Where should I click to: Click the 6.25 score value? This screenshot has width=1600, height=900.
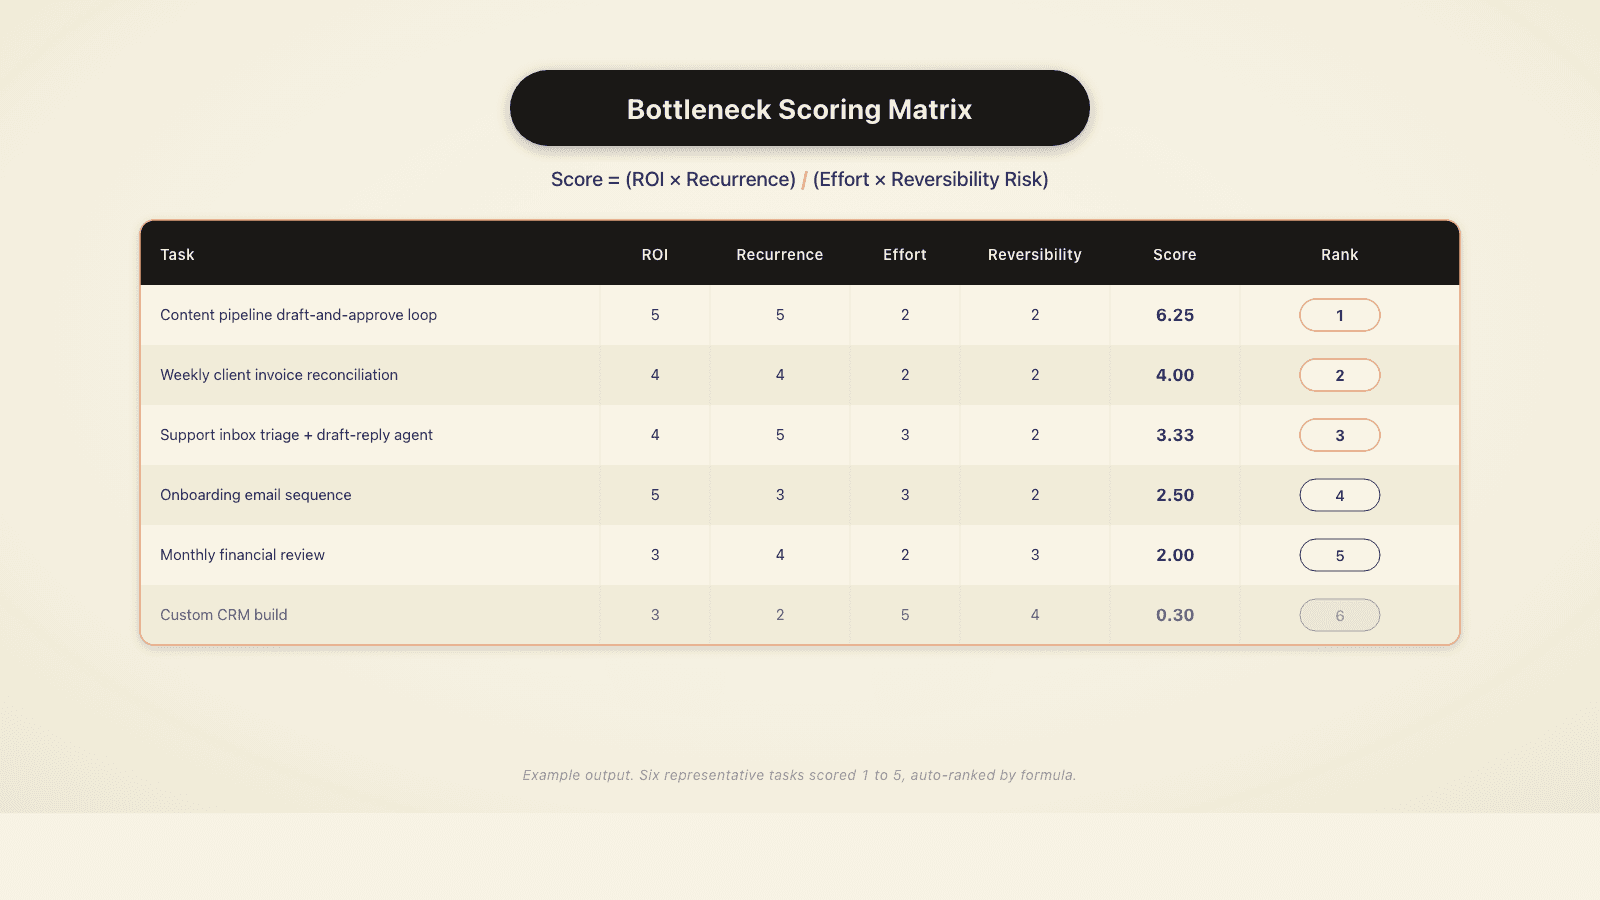point(1174,315)
